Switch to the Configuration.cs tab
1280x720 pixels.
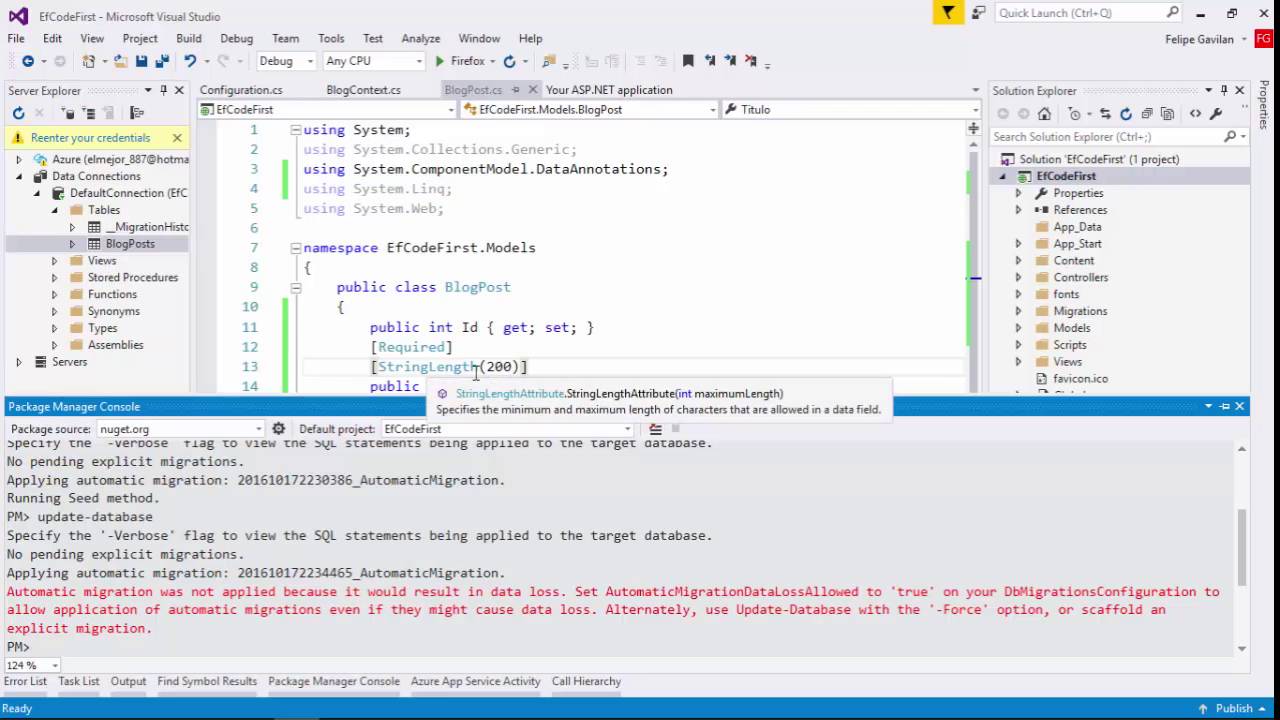[x=241, y=90]
